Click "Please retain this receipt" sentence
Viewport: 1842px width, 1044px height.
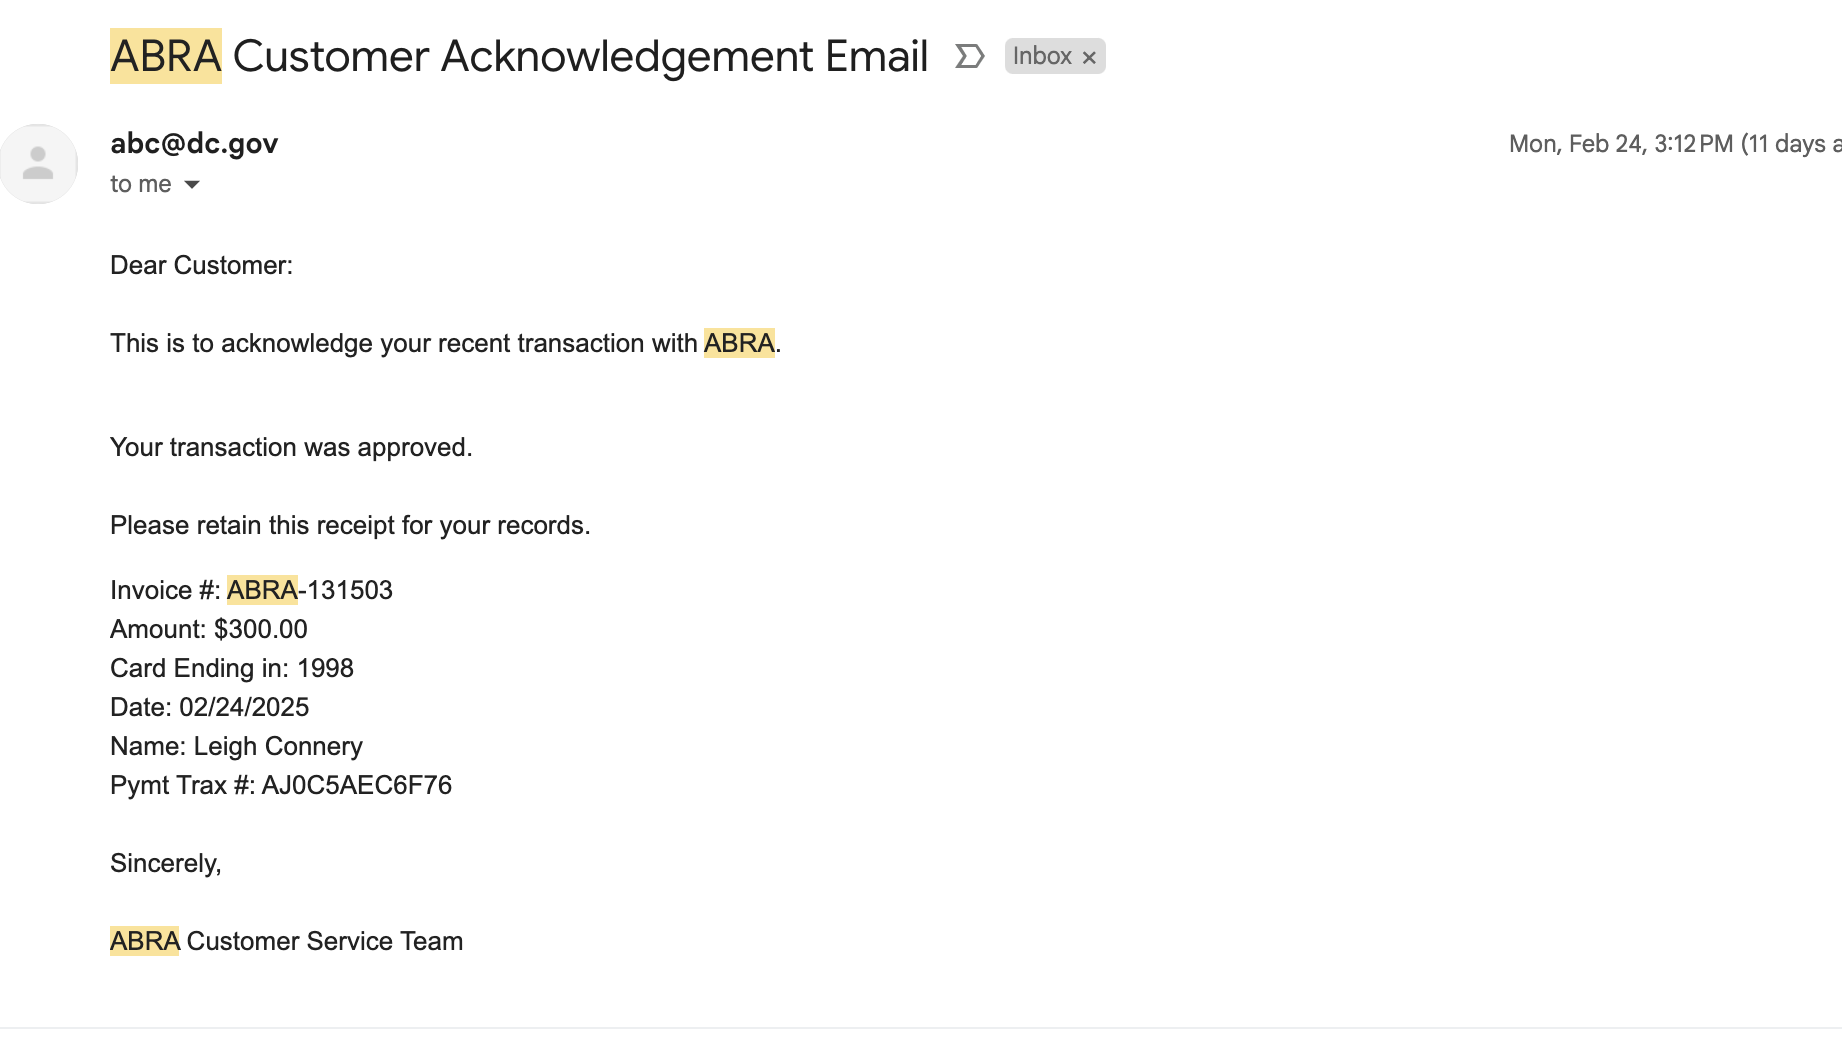click(x=350, y=525)
